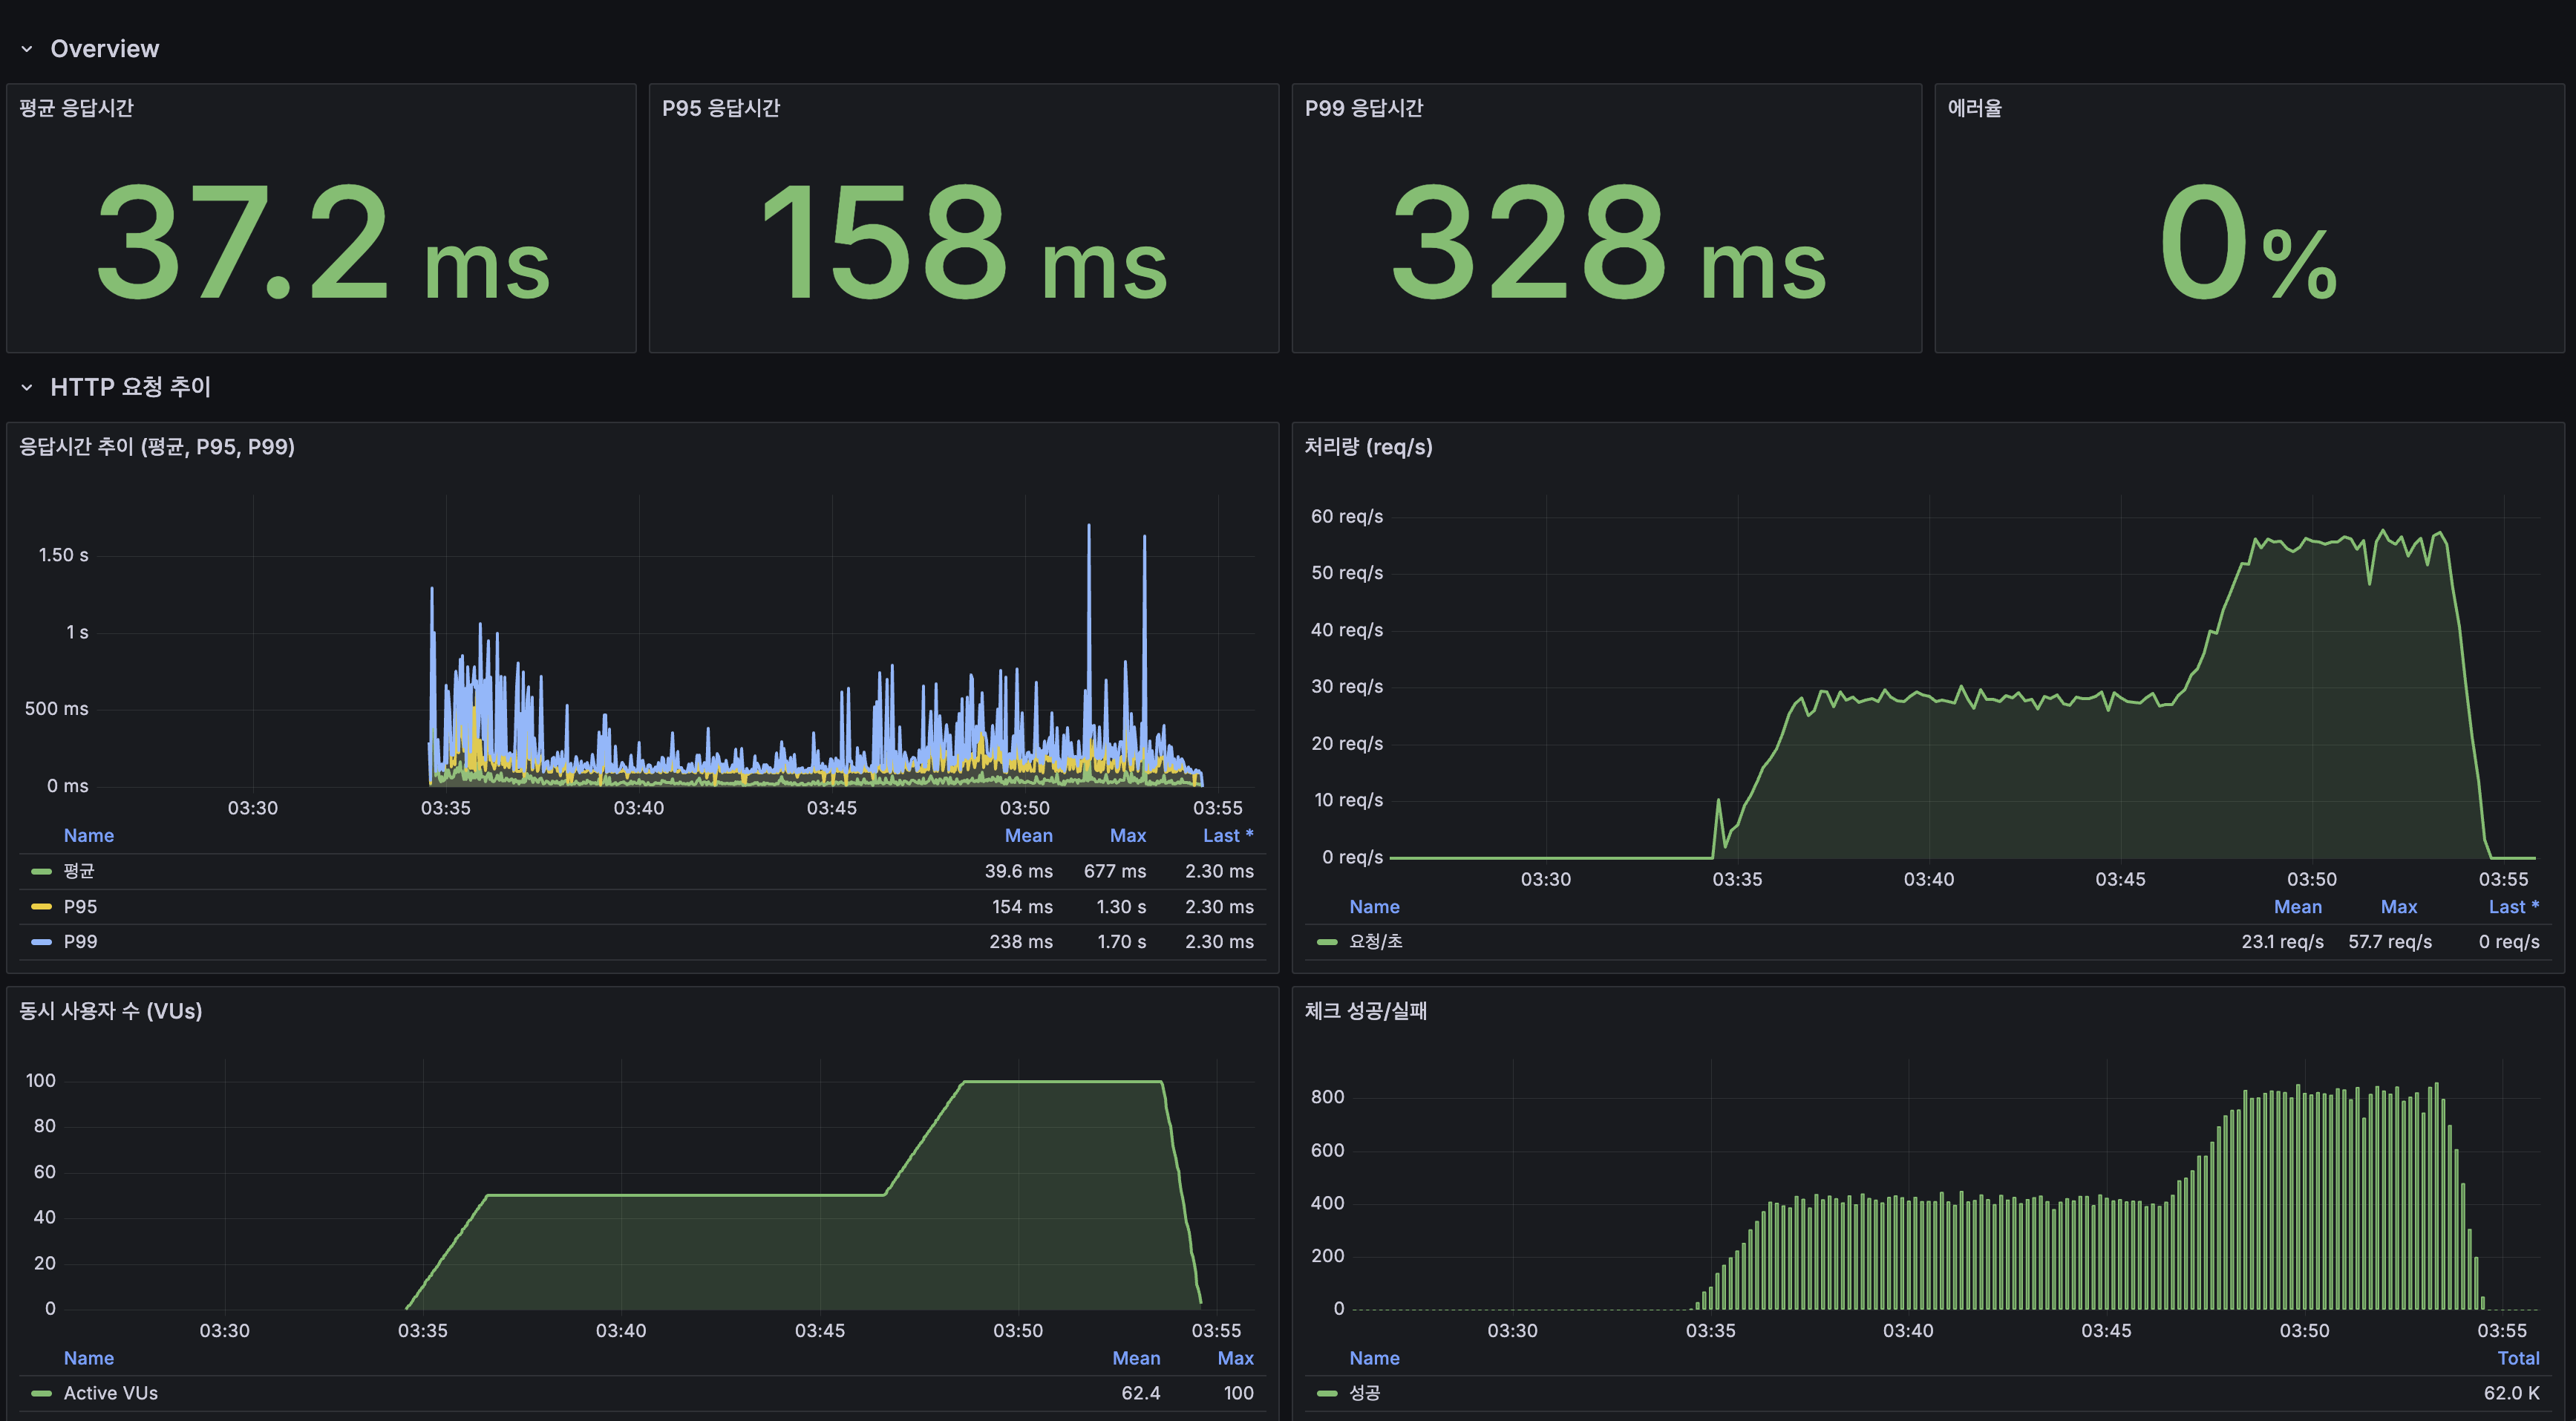
Task: Click the 성공 legend item in checks panel
Action: point(1364,1393)
